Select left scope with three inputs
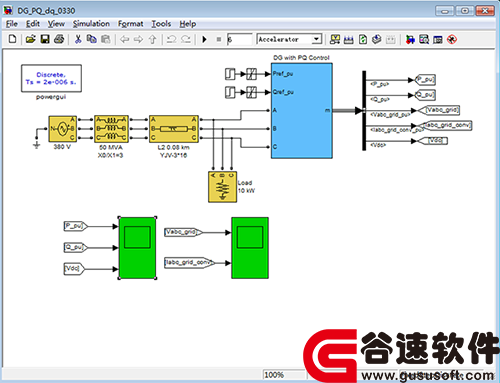Screen dimensions: 500x383 [137, 248]
